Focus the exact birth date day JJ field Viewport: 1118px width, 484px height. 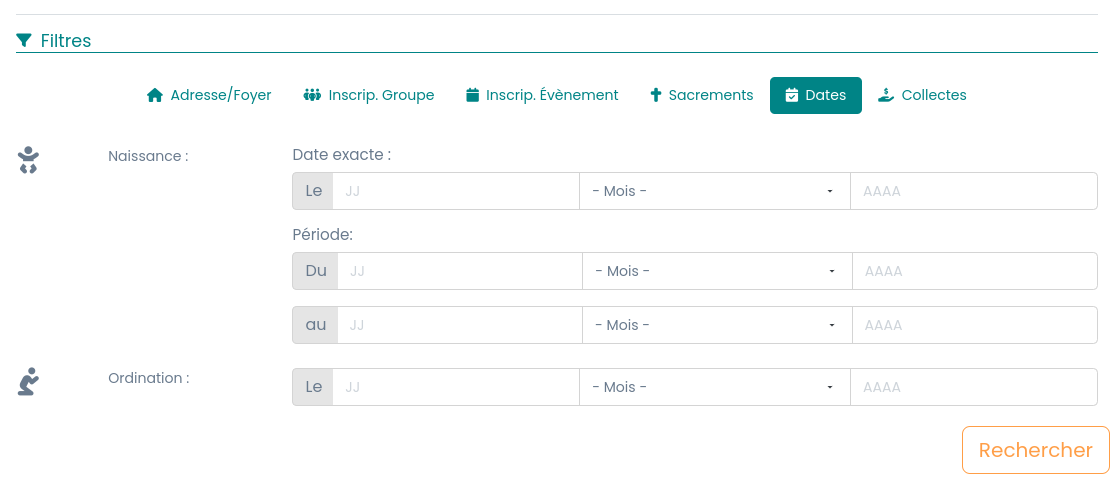(x=455, y=191)
